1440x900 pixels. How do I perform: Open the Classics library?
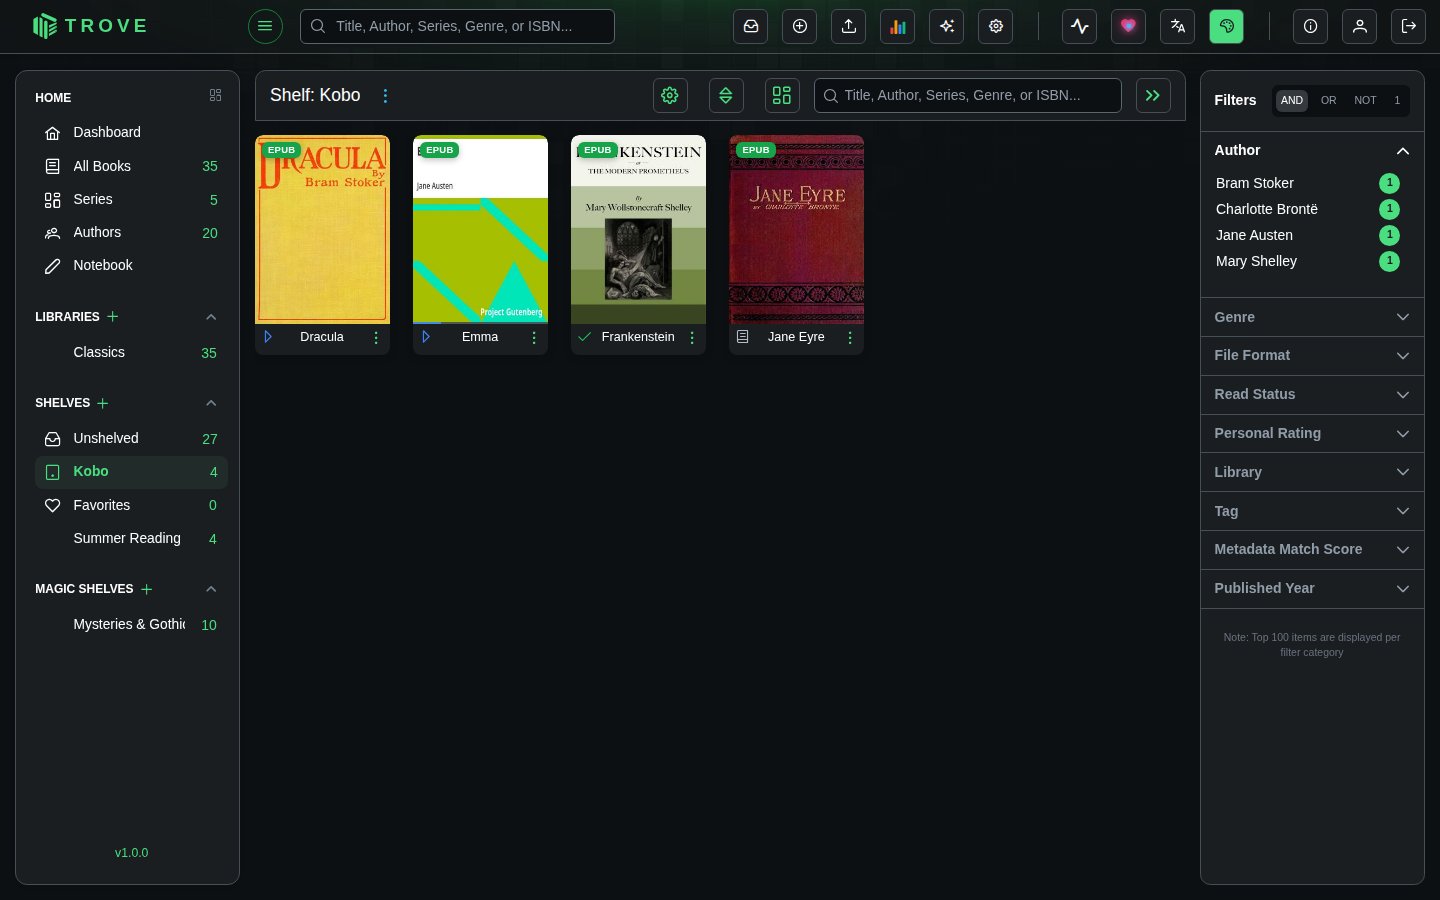[131, 352]
